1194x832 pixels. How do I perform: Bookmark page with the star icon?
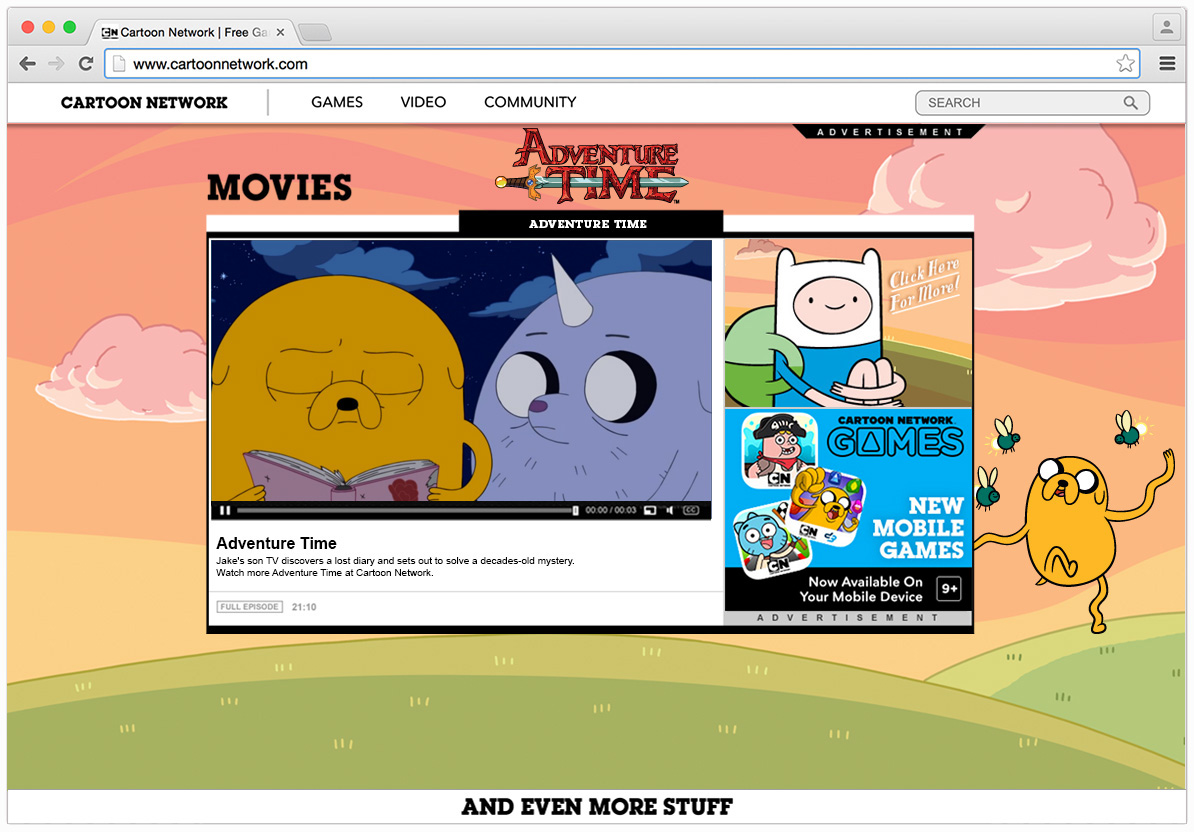tap(1125, 64)
